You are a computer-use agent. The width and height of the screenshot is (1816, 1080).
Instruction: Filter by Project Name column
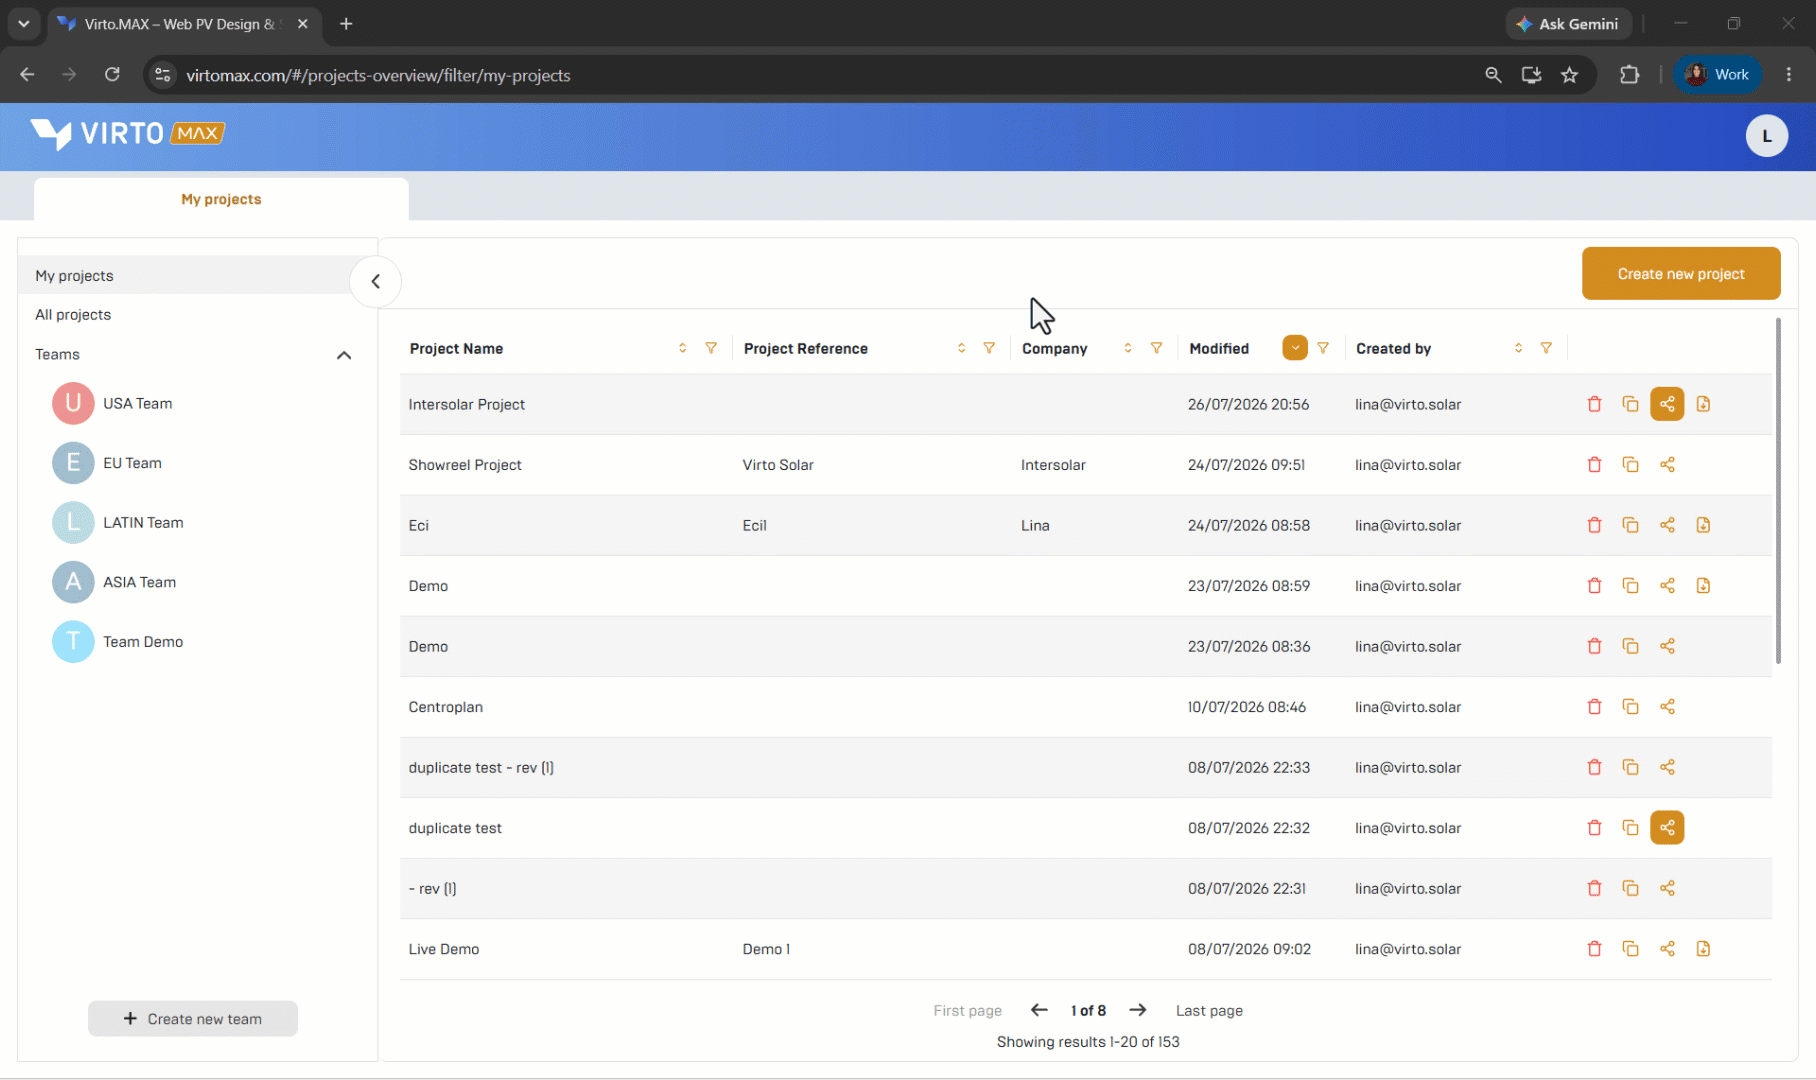coord(711,348)
